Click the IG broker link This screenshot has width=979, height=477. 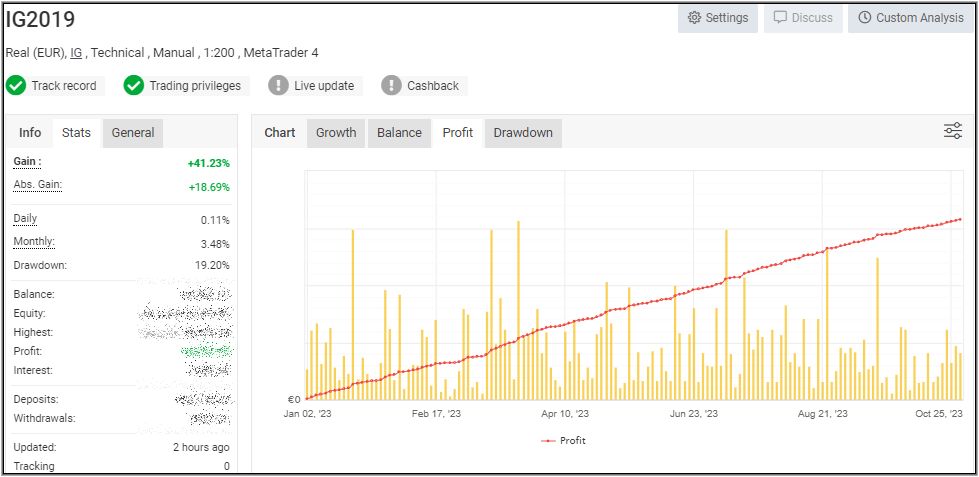pos(76,53)
